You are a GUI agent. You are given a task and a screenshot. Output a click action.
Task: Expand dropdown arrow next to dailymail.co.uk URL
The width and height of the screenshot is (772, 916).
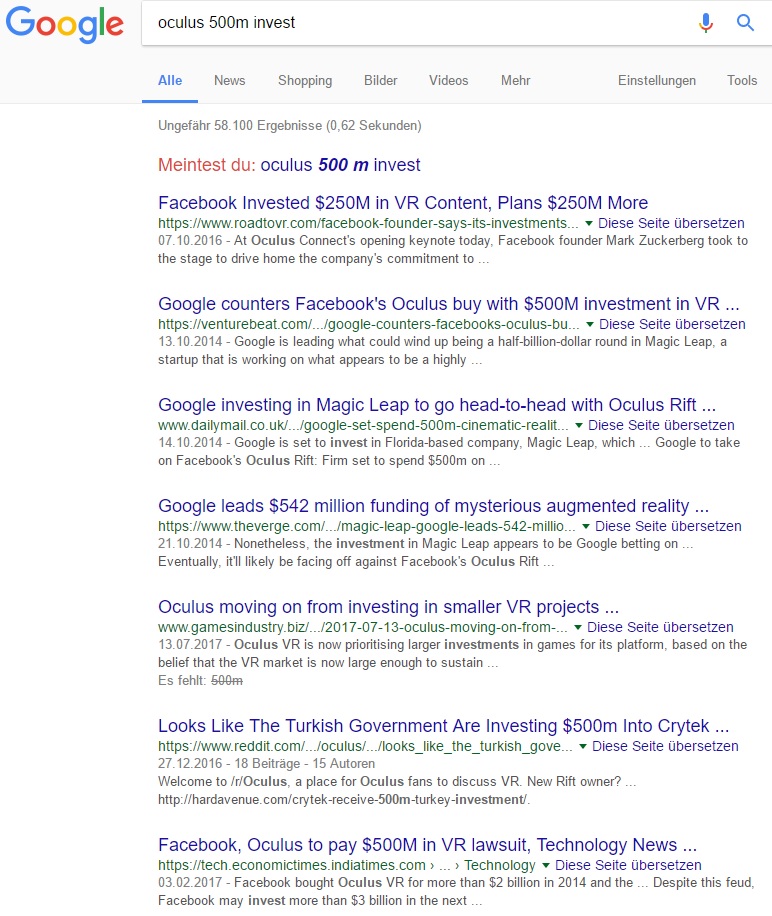coord(579,426)
